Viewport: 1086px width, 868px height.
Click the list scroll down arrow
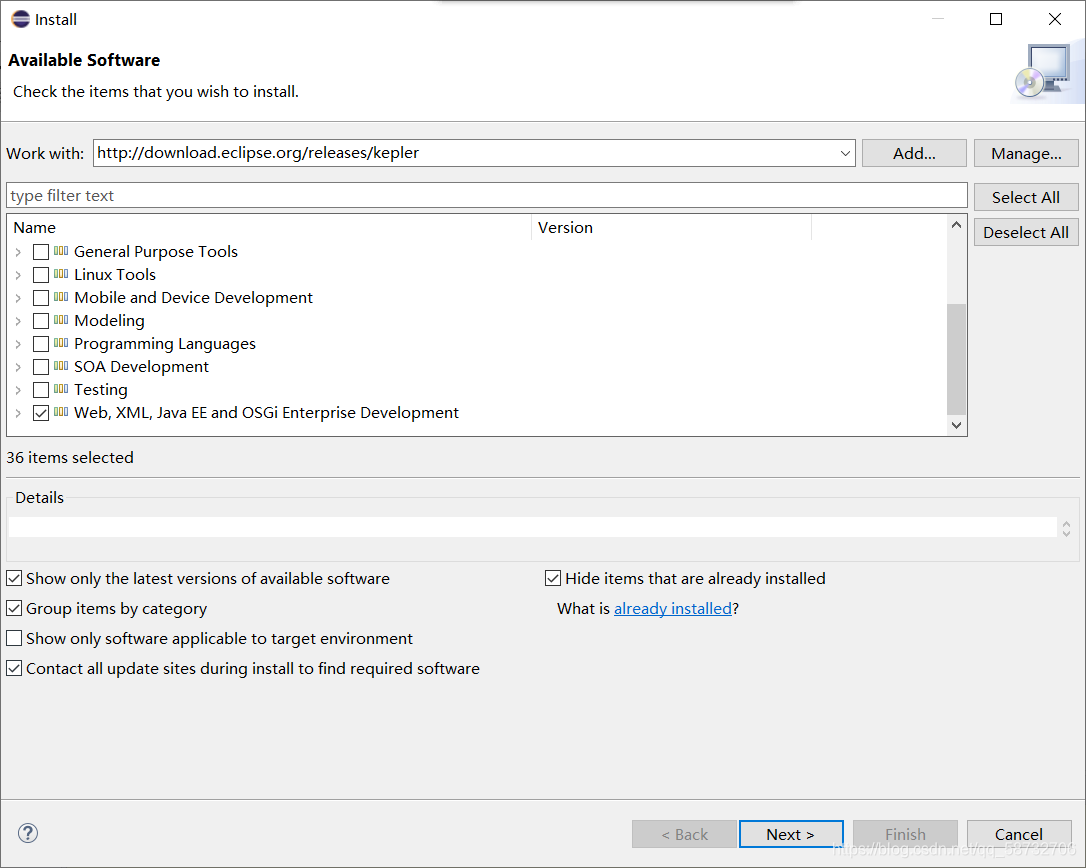[x=956, y=425]
